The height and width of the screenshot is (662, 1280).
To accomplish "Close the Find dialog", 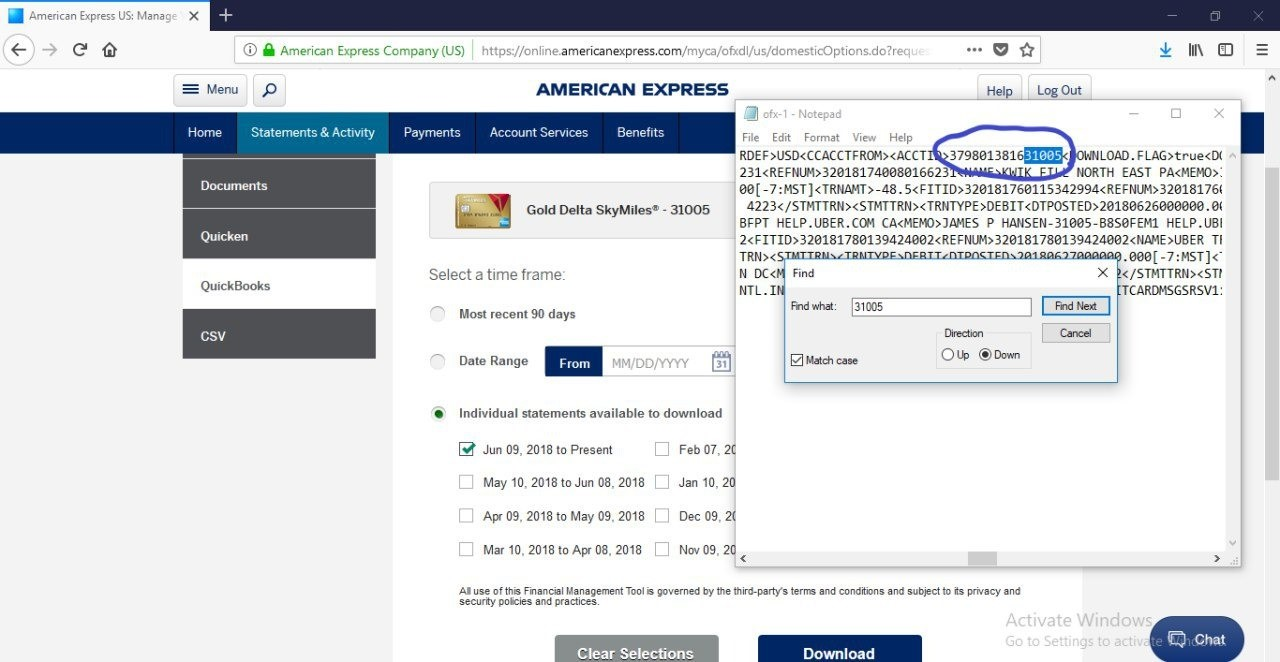I will tap(1102, 273).
